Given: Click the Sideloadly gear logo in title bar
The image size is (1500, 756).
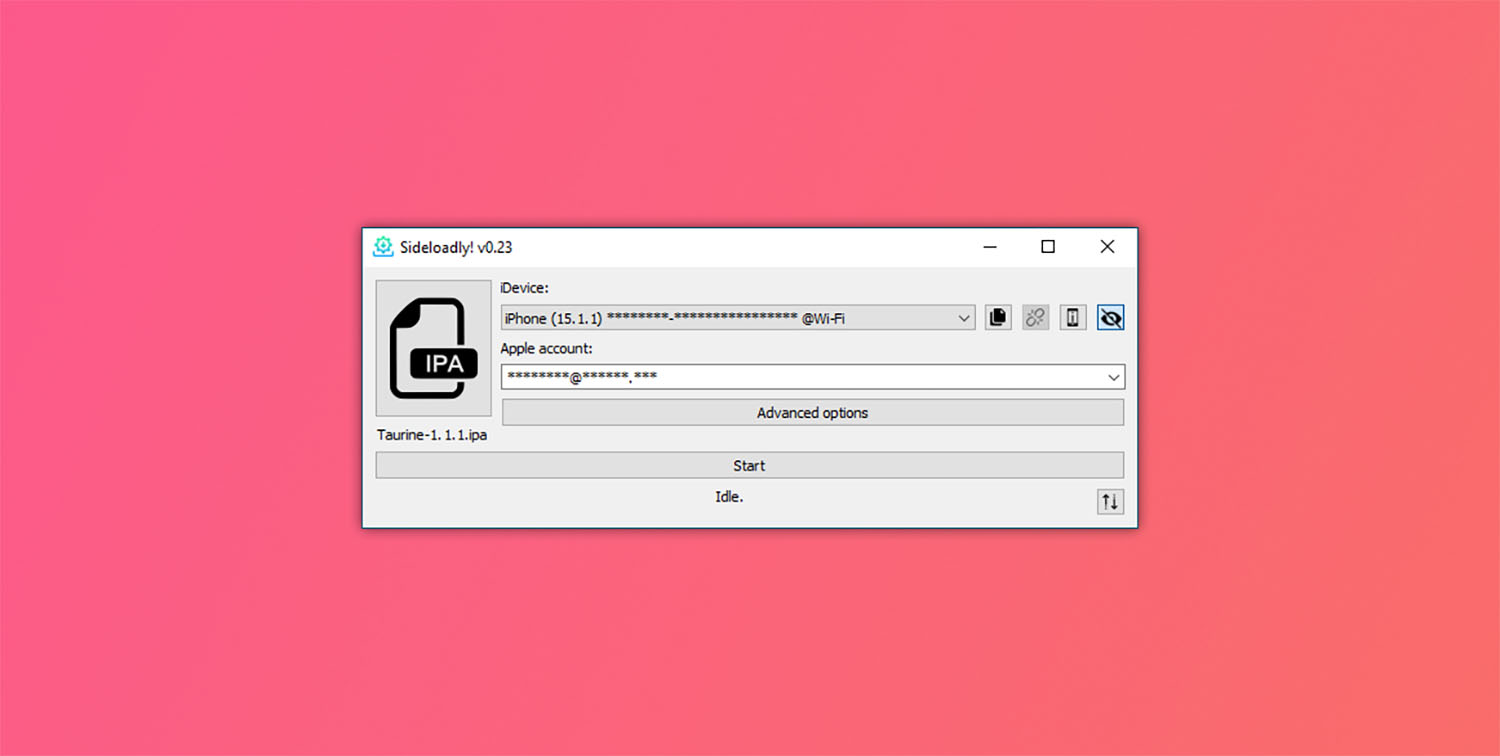Looking at the screenshot, I should 383,247.
